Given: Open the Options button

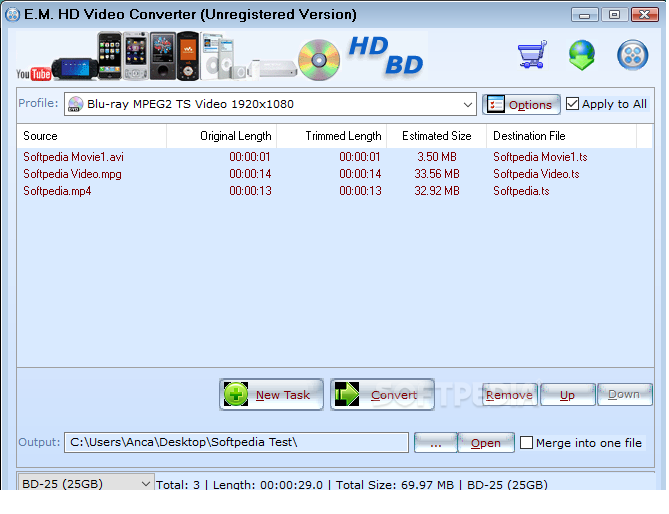Looking at the screenshot, I should 521,105.
